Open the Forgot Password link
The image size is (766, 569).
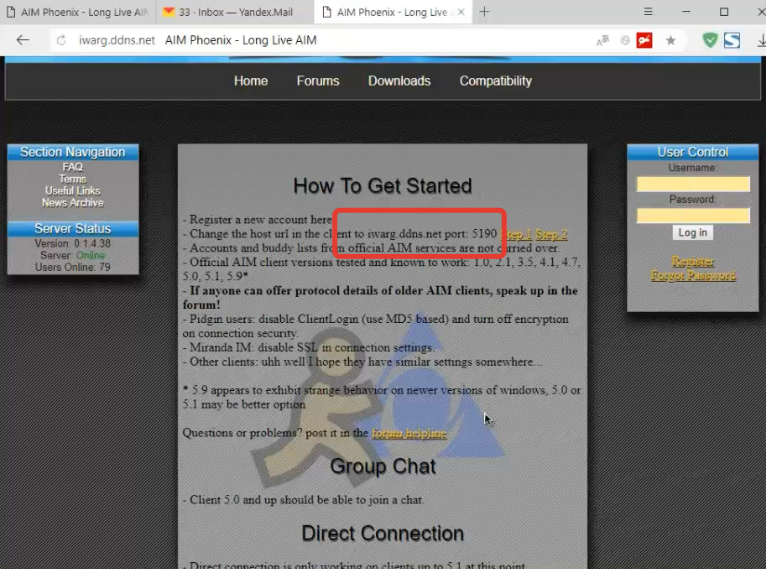point(692,275)
